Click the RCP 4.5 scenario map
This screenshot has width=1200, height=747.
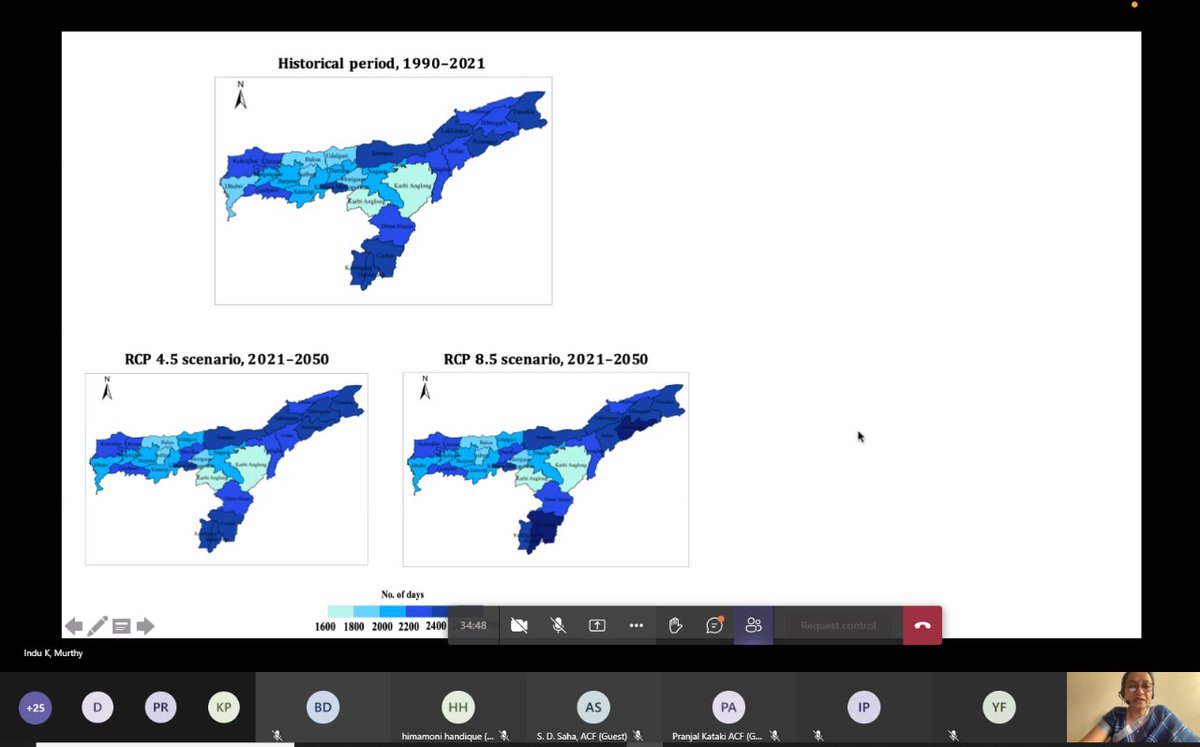[x=226, y=469]
